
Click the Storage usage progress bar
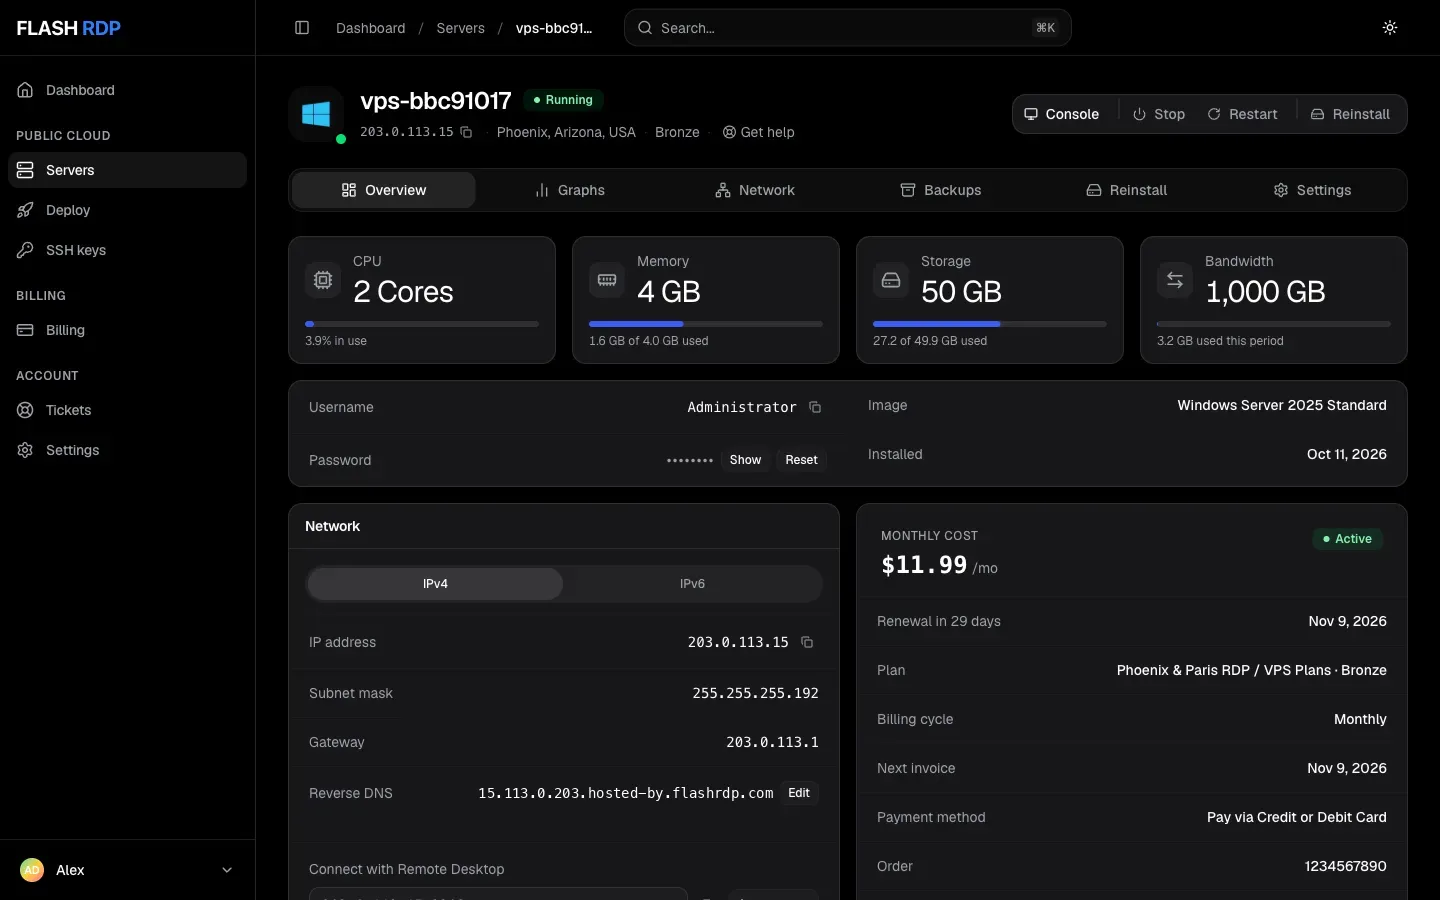tap(990, 324)
